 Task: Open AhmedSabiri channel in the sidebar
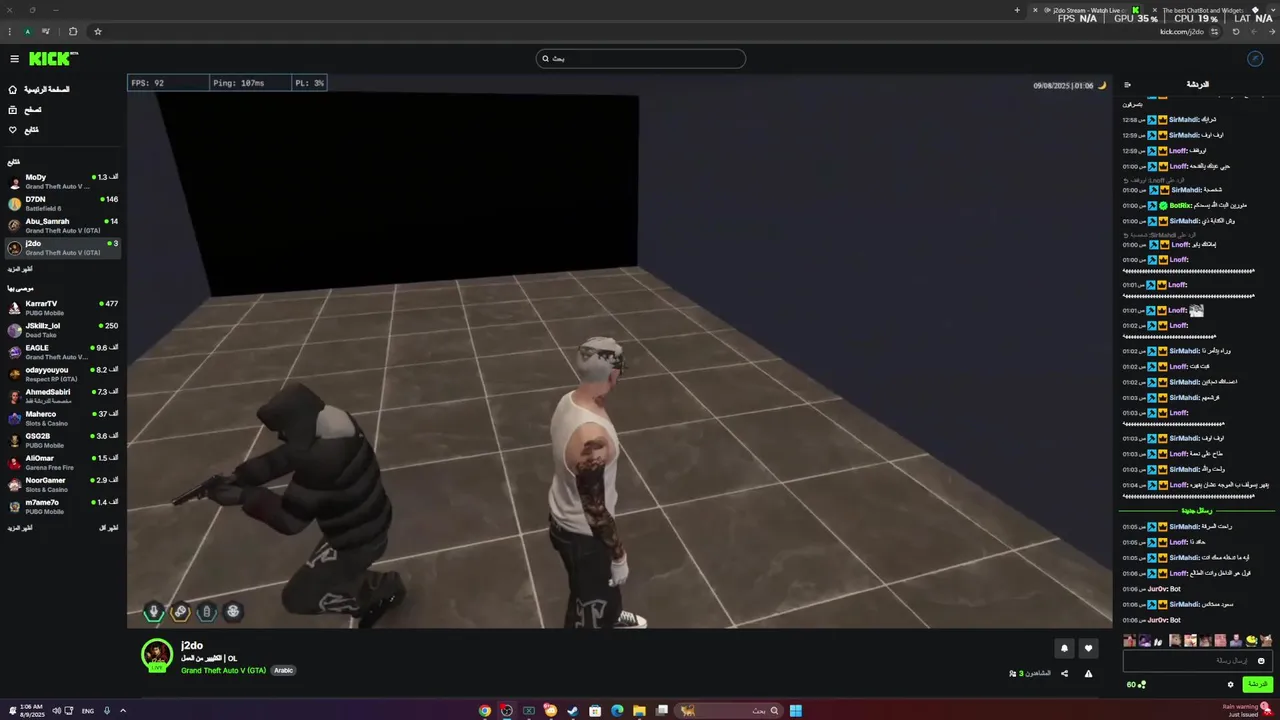[x=64, y=395]
